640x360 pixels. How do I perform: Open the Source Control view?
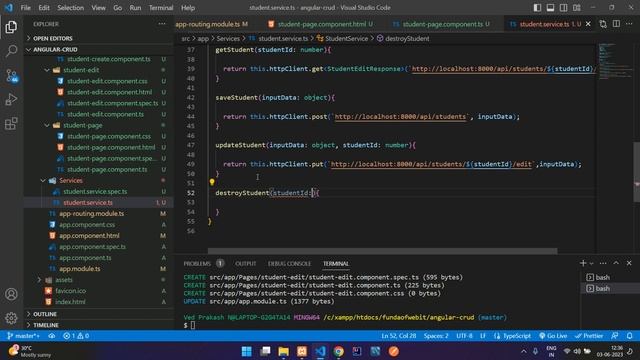(11, 76)
